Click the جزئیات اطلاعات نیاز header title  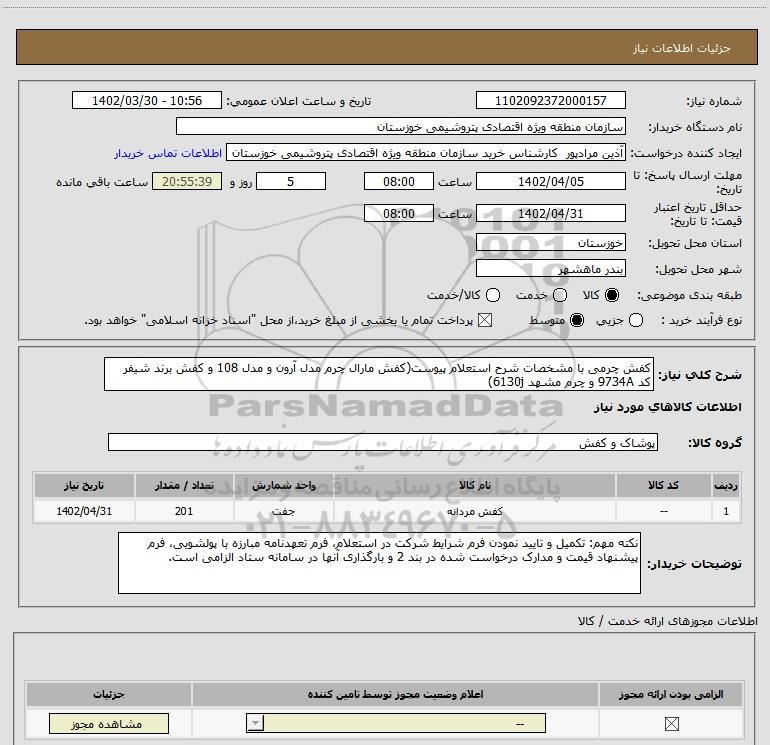click(682, 48)
